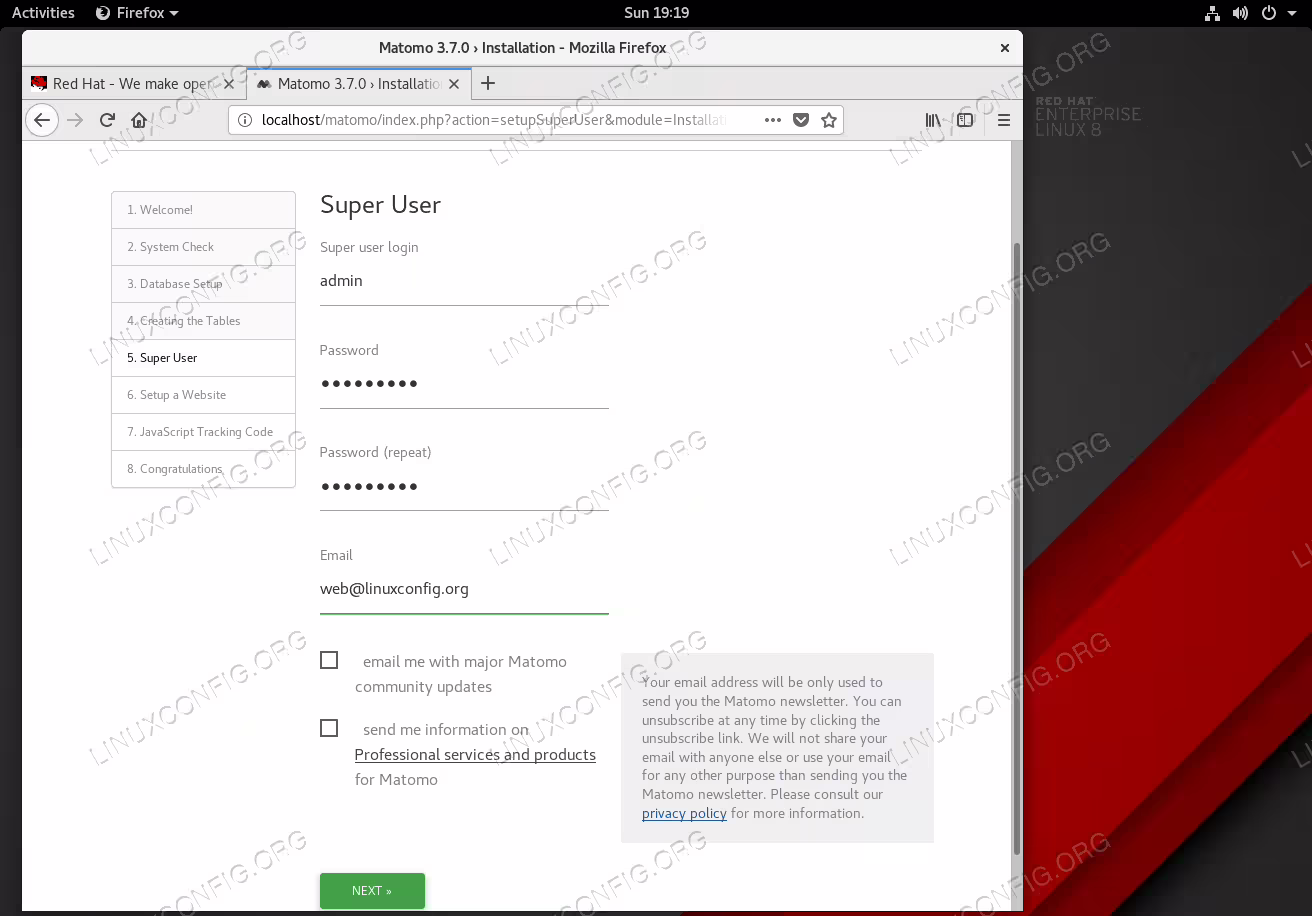The height and width of the screenshot is (916, 1312).
Task: Select step 7. JavaScript Tracking Code
Action: (204, 432)
